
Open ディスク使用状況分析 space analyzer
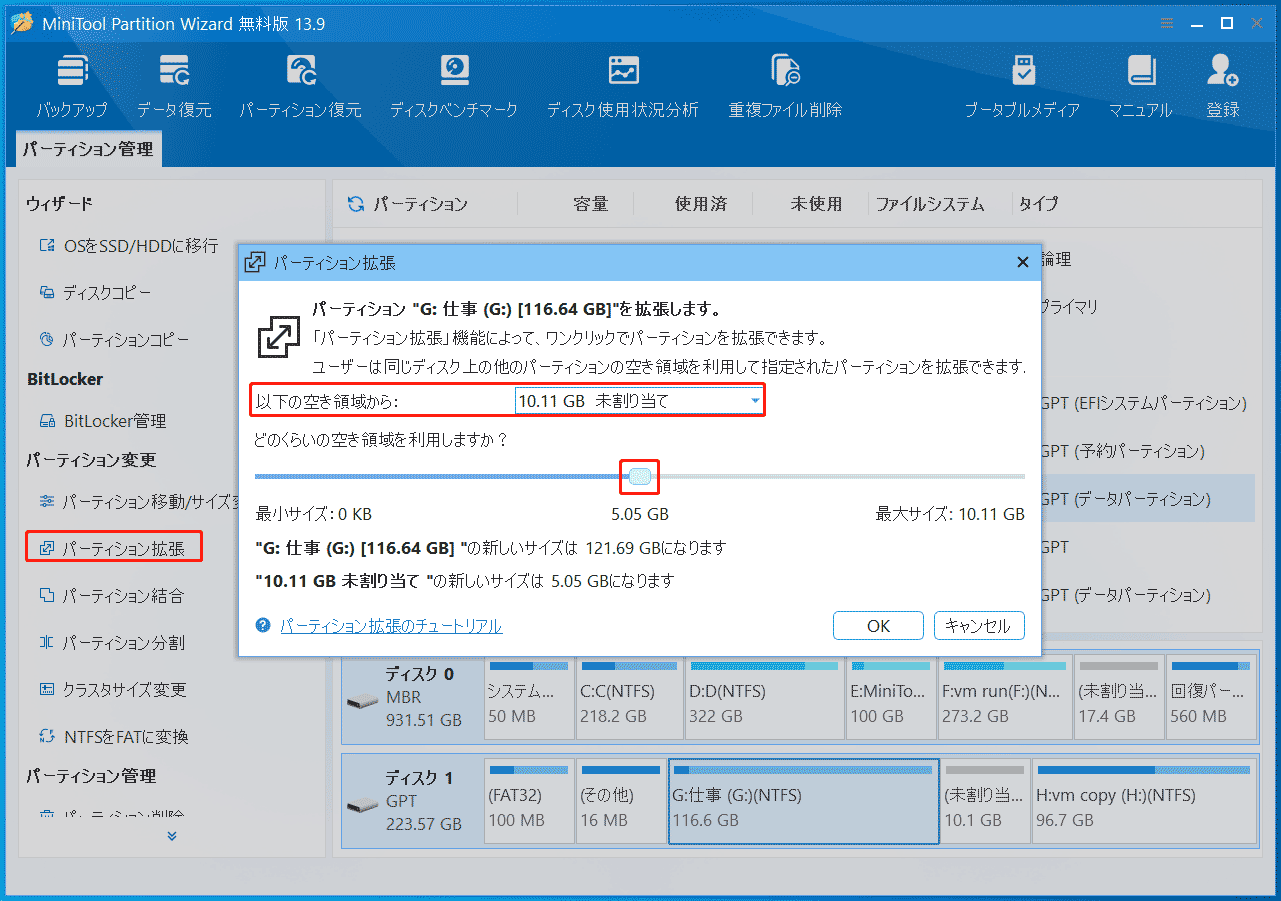pyautogui.click(x=622, y=86)
